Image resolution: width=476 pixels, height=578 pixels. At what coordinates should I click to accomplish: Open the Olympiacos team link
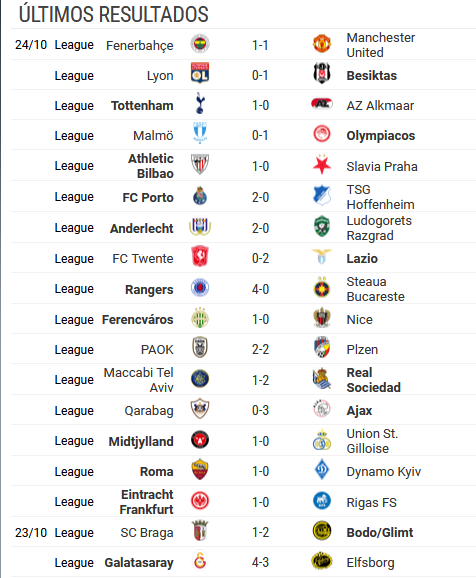point(381,136)
